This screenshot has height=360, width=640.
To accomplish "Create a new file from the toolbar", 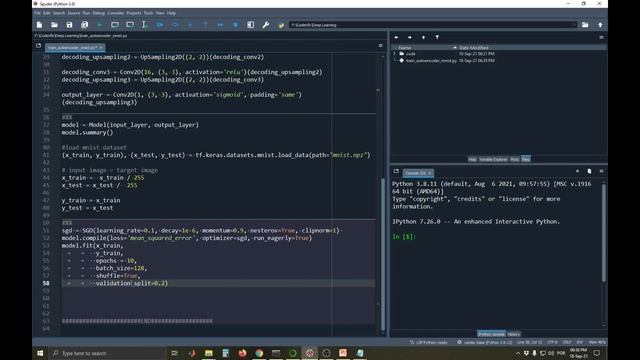I will coord(40,25).
